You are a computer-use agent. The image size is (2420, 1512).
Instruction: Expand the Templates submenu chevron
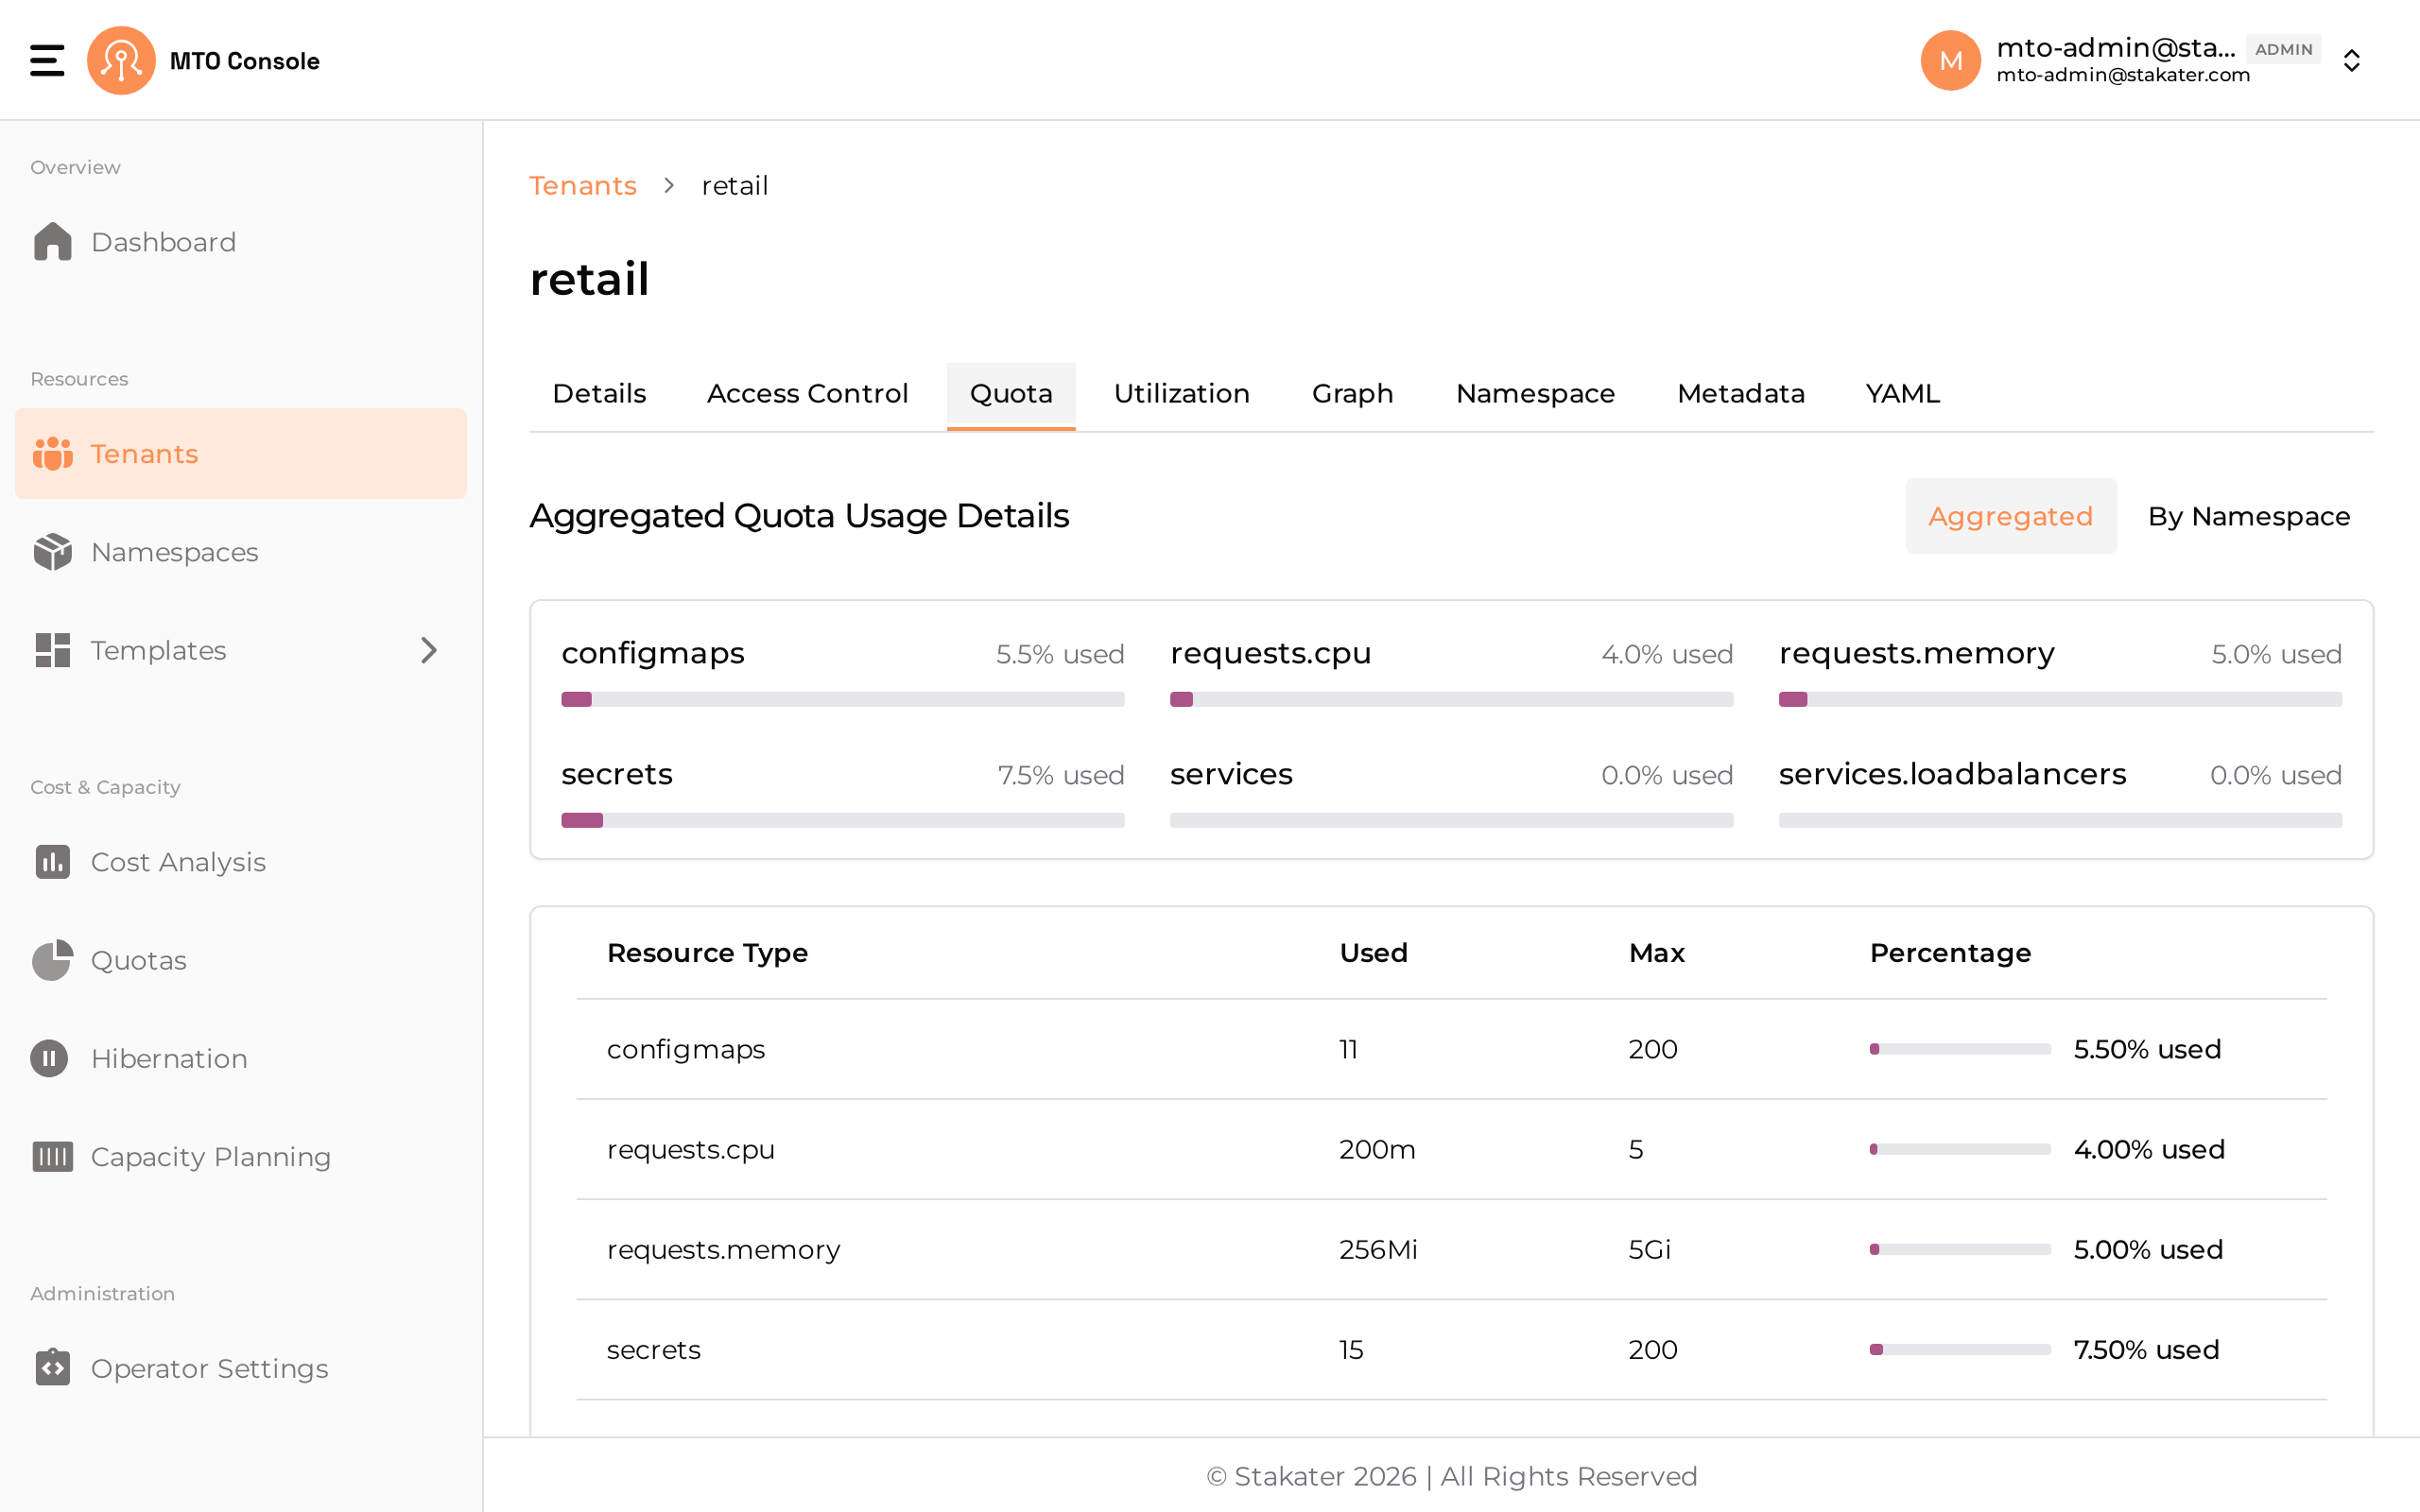[429, 650]
